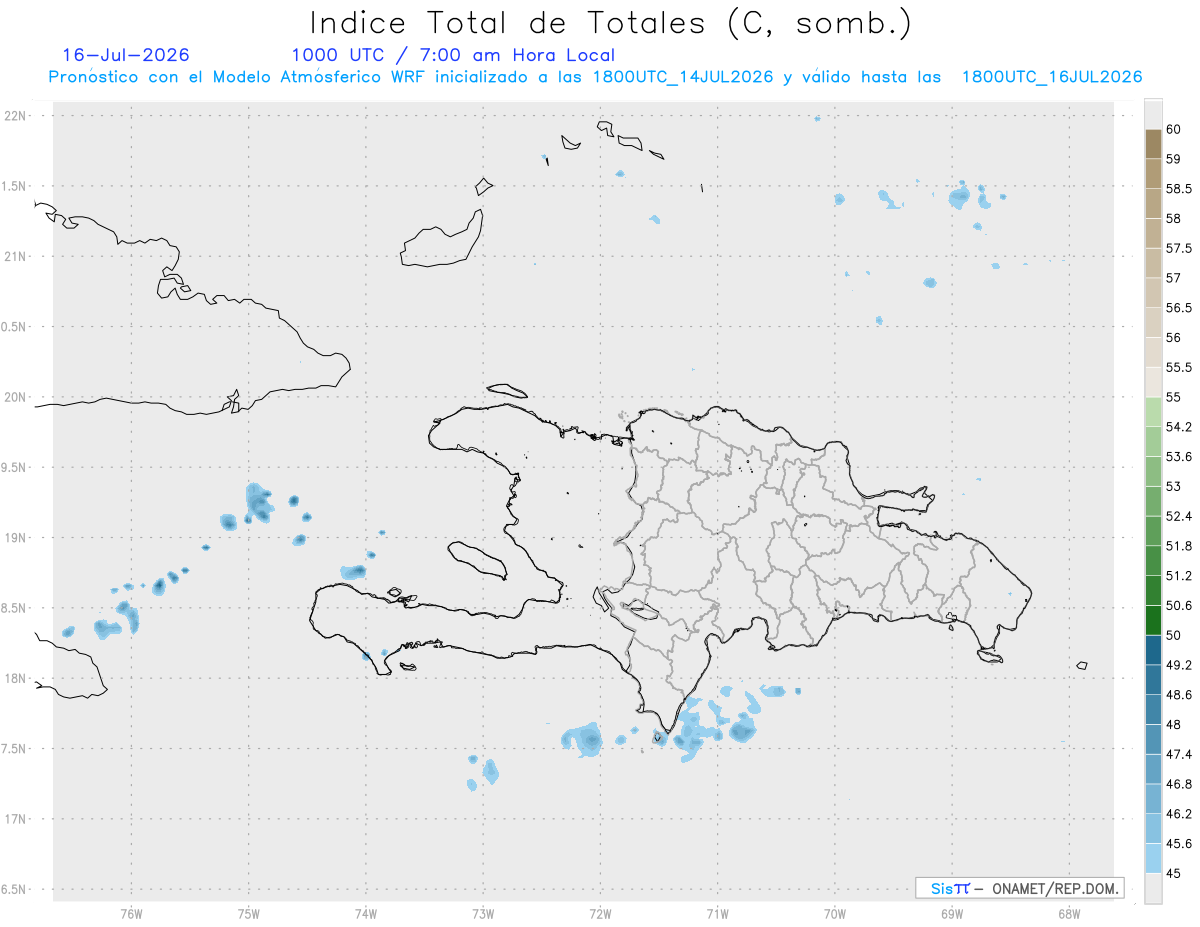Click the color bar label '58.5'

pos(1179,188)
